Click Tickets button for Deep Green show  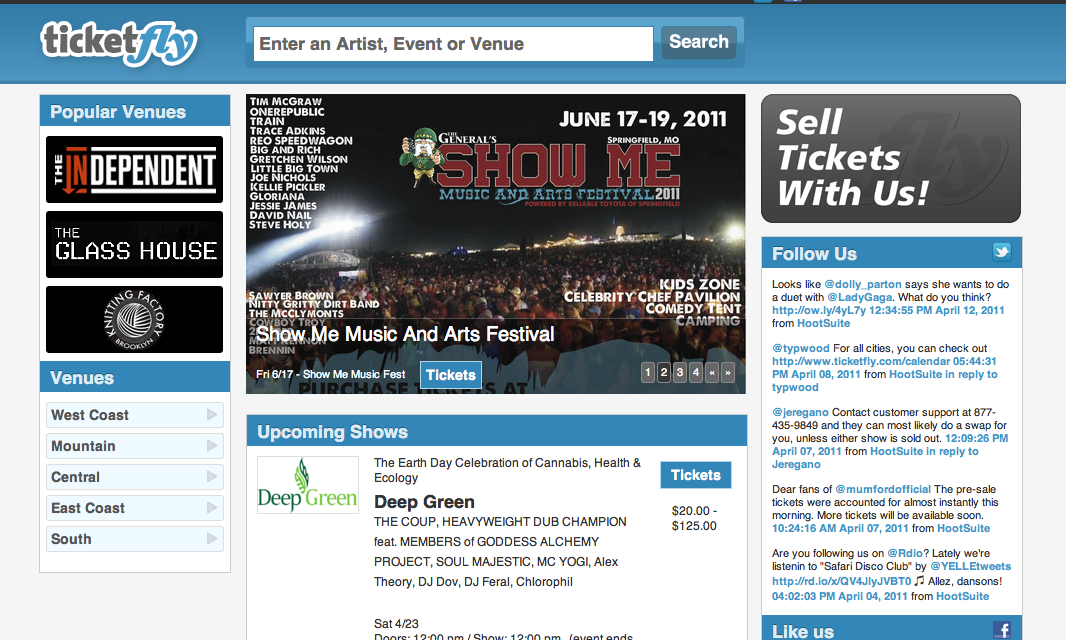pos(695,475)
